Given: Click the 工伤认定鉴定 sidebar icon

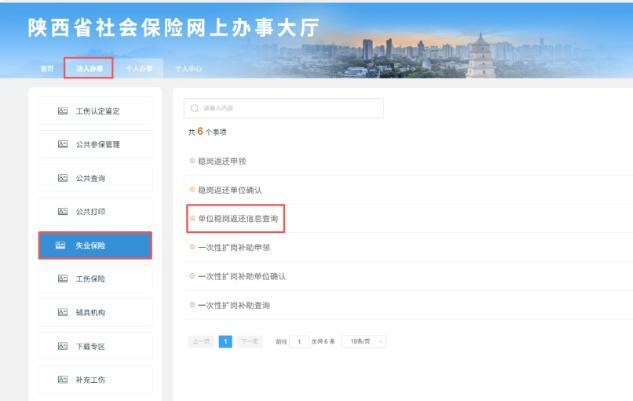Looking at the screenshot, I should [x=62, y=111].
